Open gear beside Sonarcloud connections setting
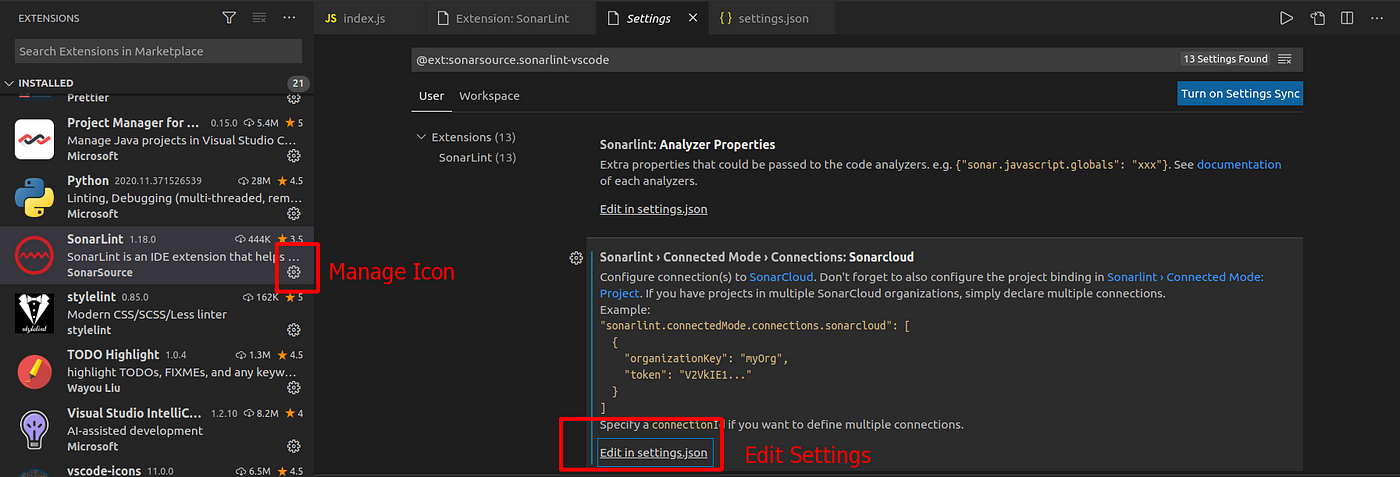The height and width of the screenshot is (477, 1400). 576,258
